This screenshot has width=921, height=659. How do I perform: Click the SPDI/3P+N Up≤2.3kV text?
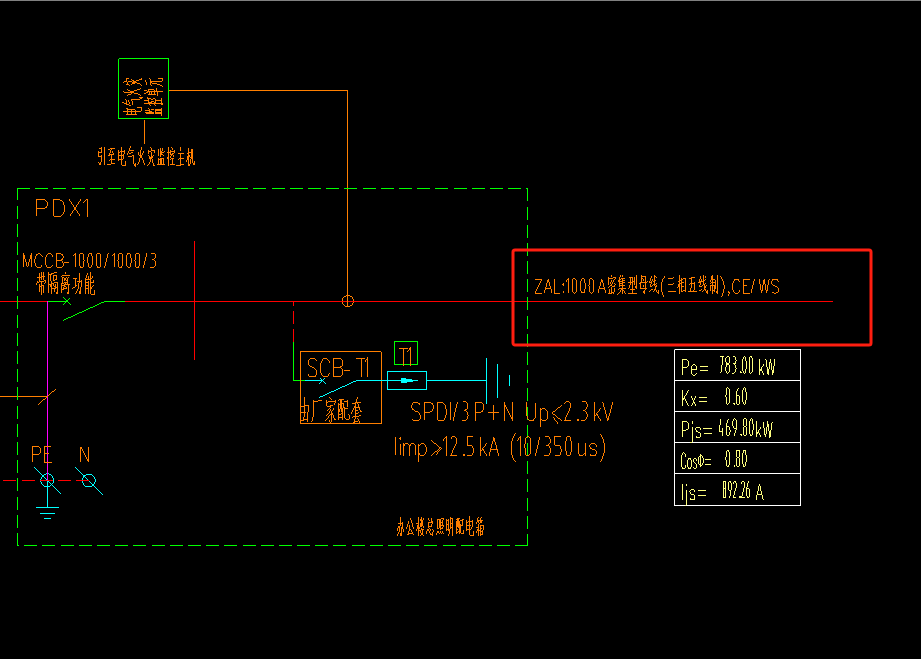click(x=512, y=412)
